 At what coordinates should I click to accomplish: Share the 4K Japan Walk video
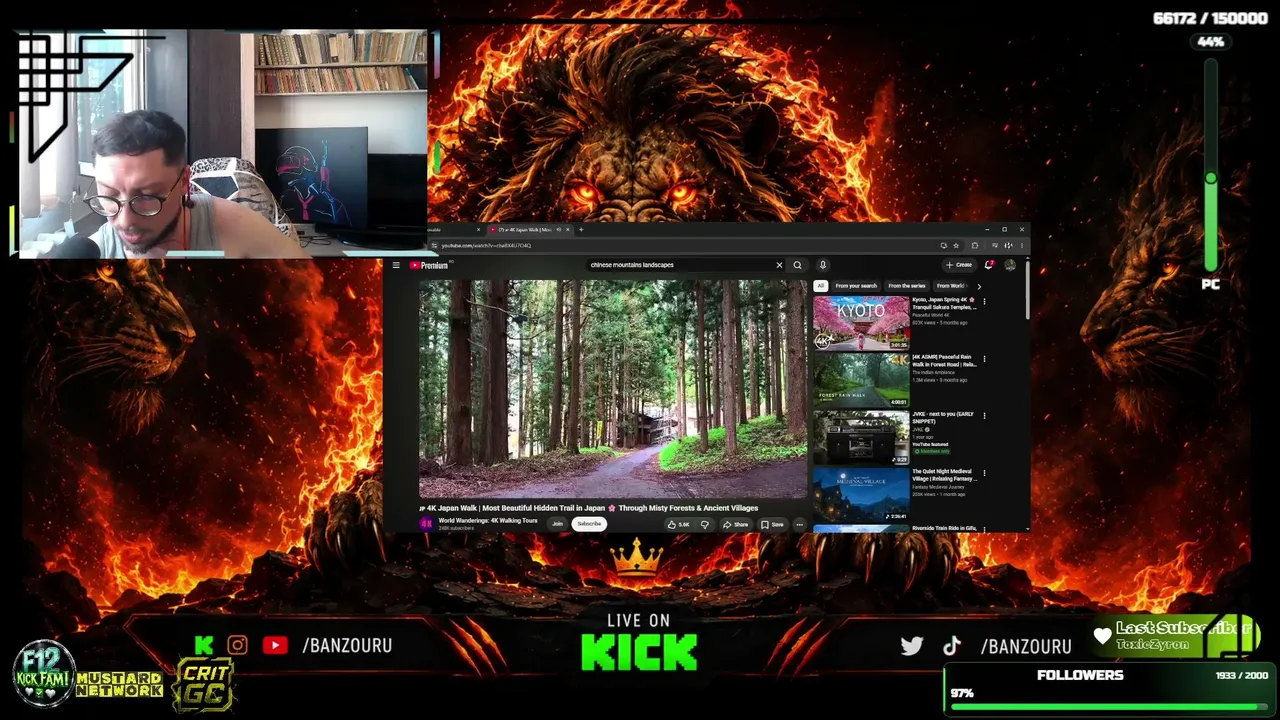point(735,524)
